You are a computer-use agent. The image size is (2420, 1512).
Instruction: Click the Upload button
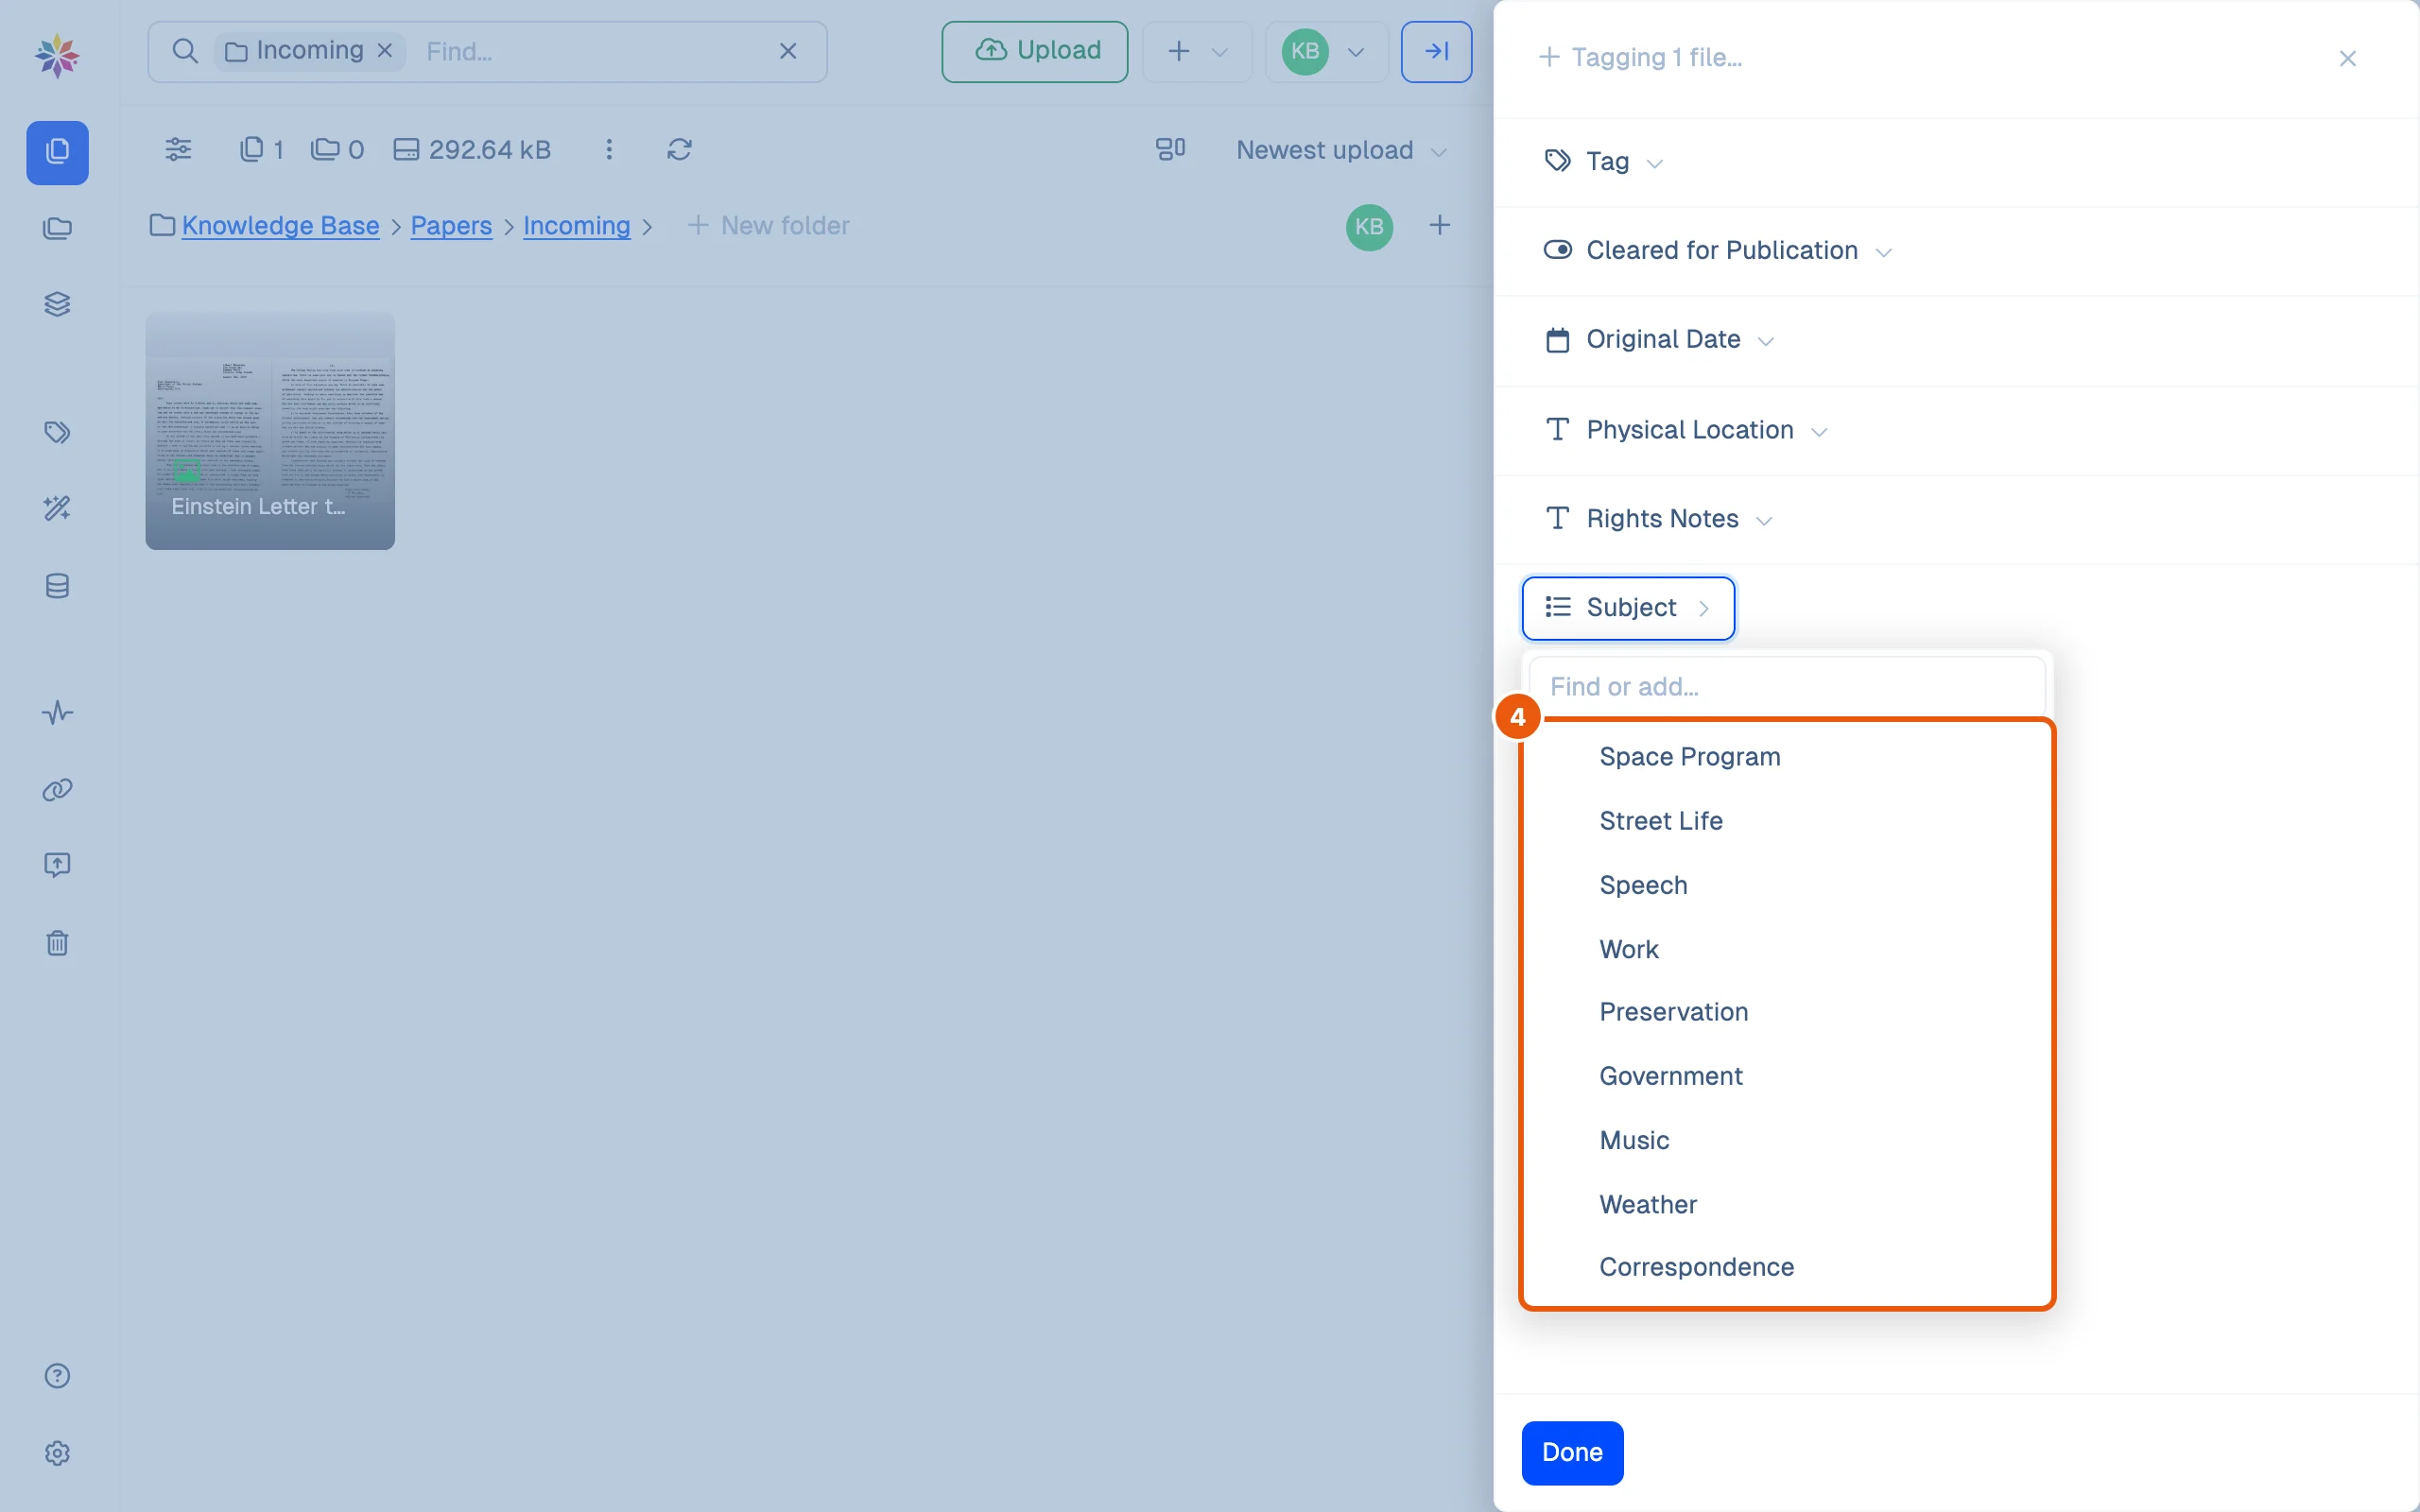(1034, 51)
